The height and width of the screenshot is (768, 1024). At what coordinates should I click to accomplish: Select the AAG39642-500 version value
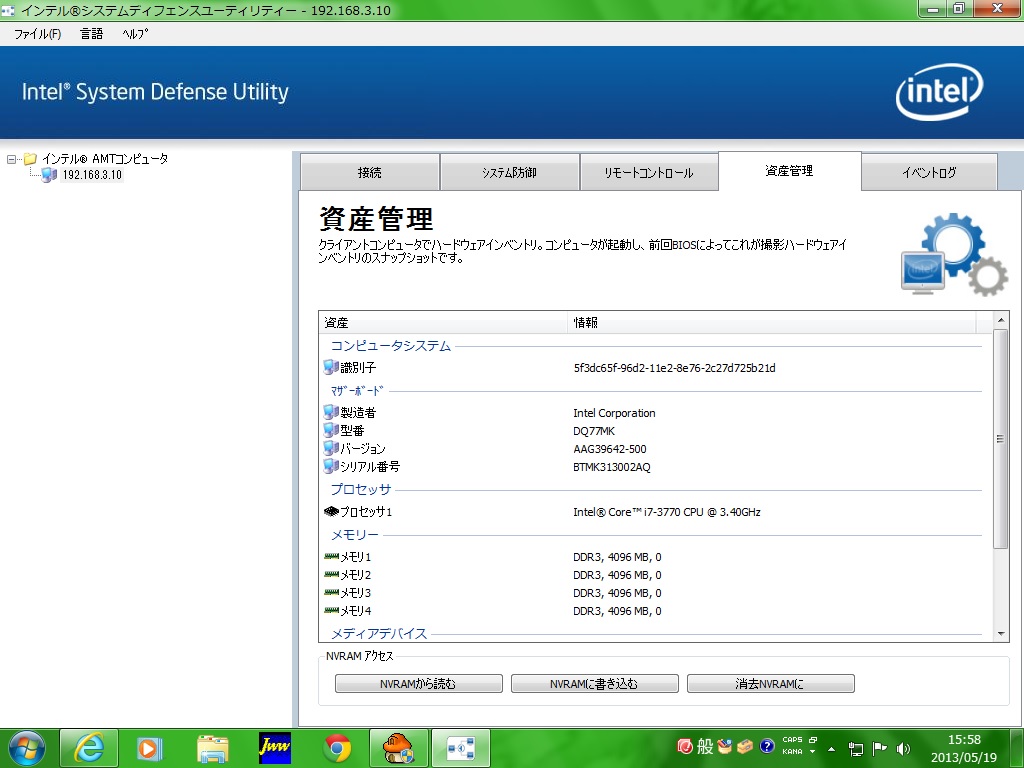(x=610, y=449)
